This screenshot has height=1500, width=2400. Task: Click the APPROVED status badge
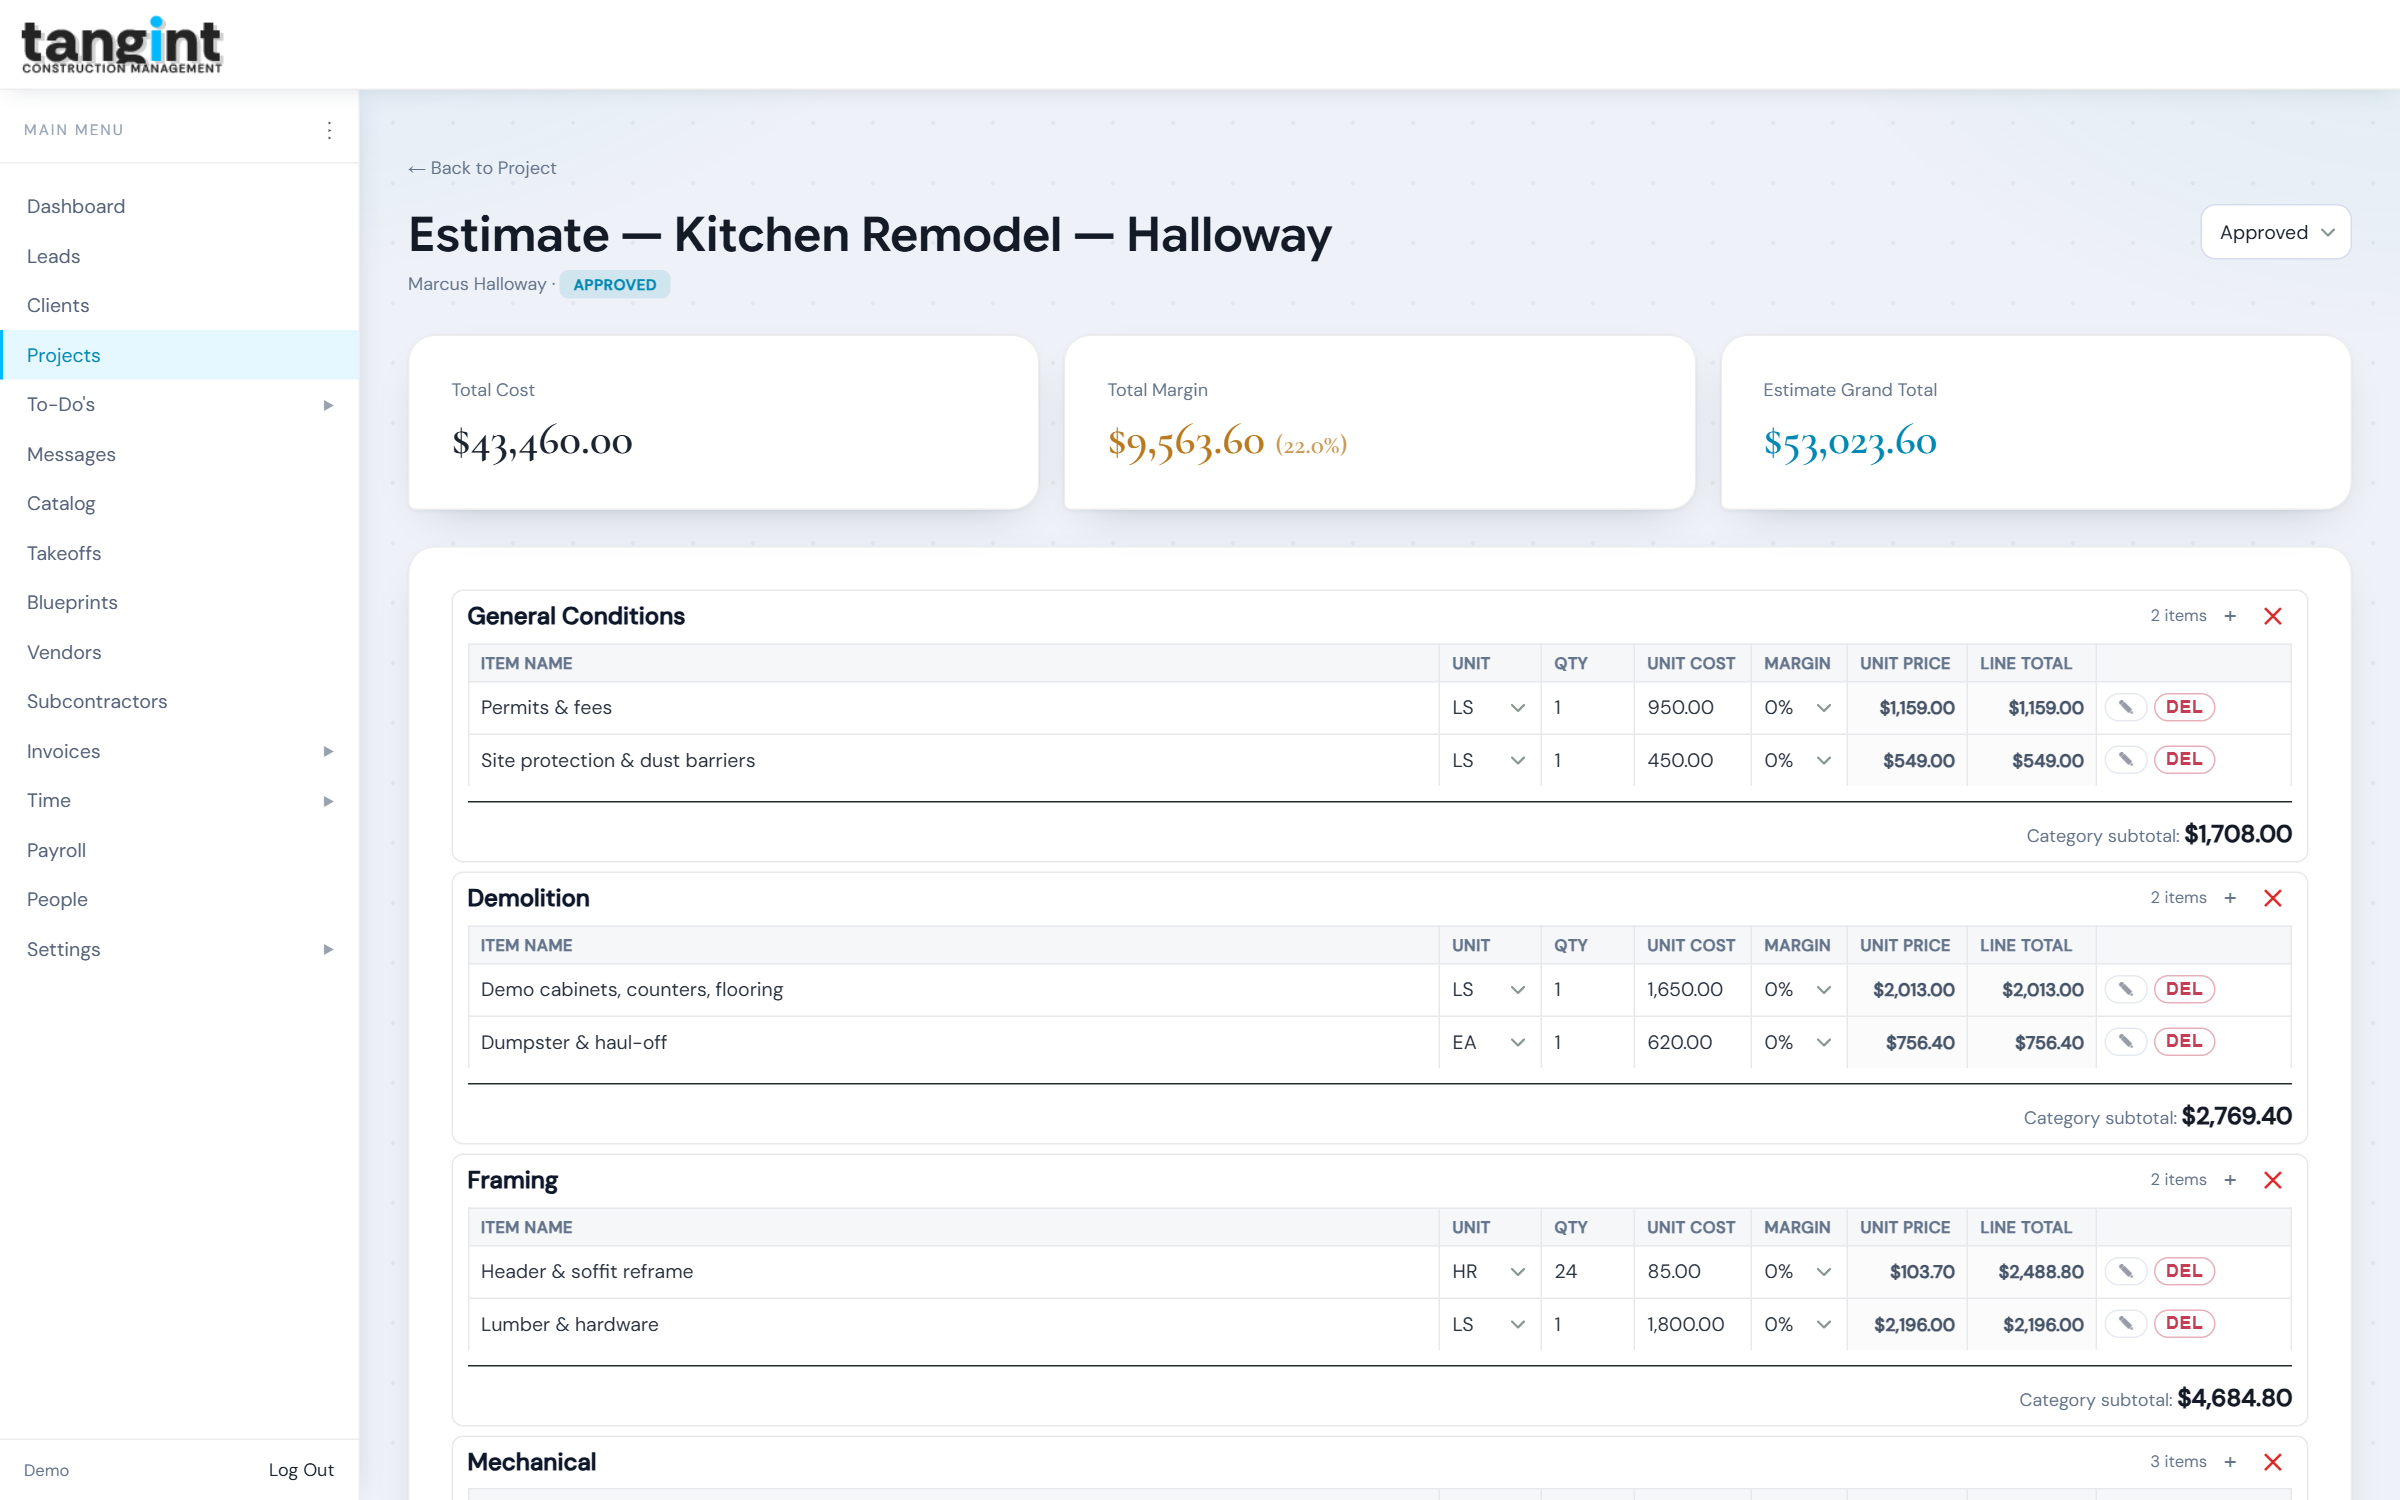pos(615,284)
